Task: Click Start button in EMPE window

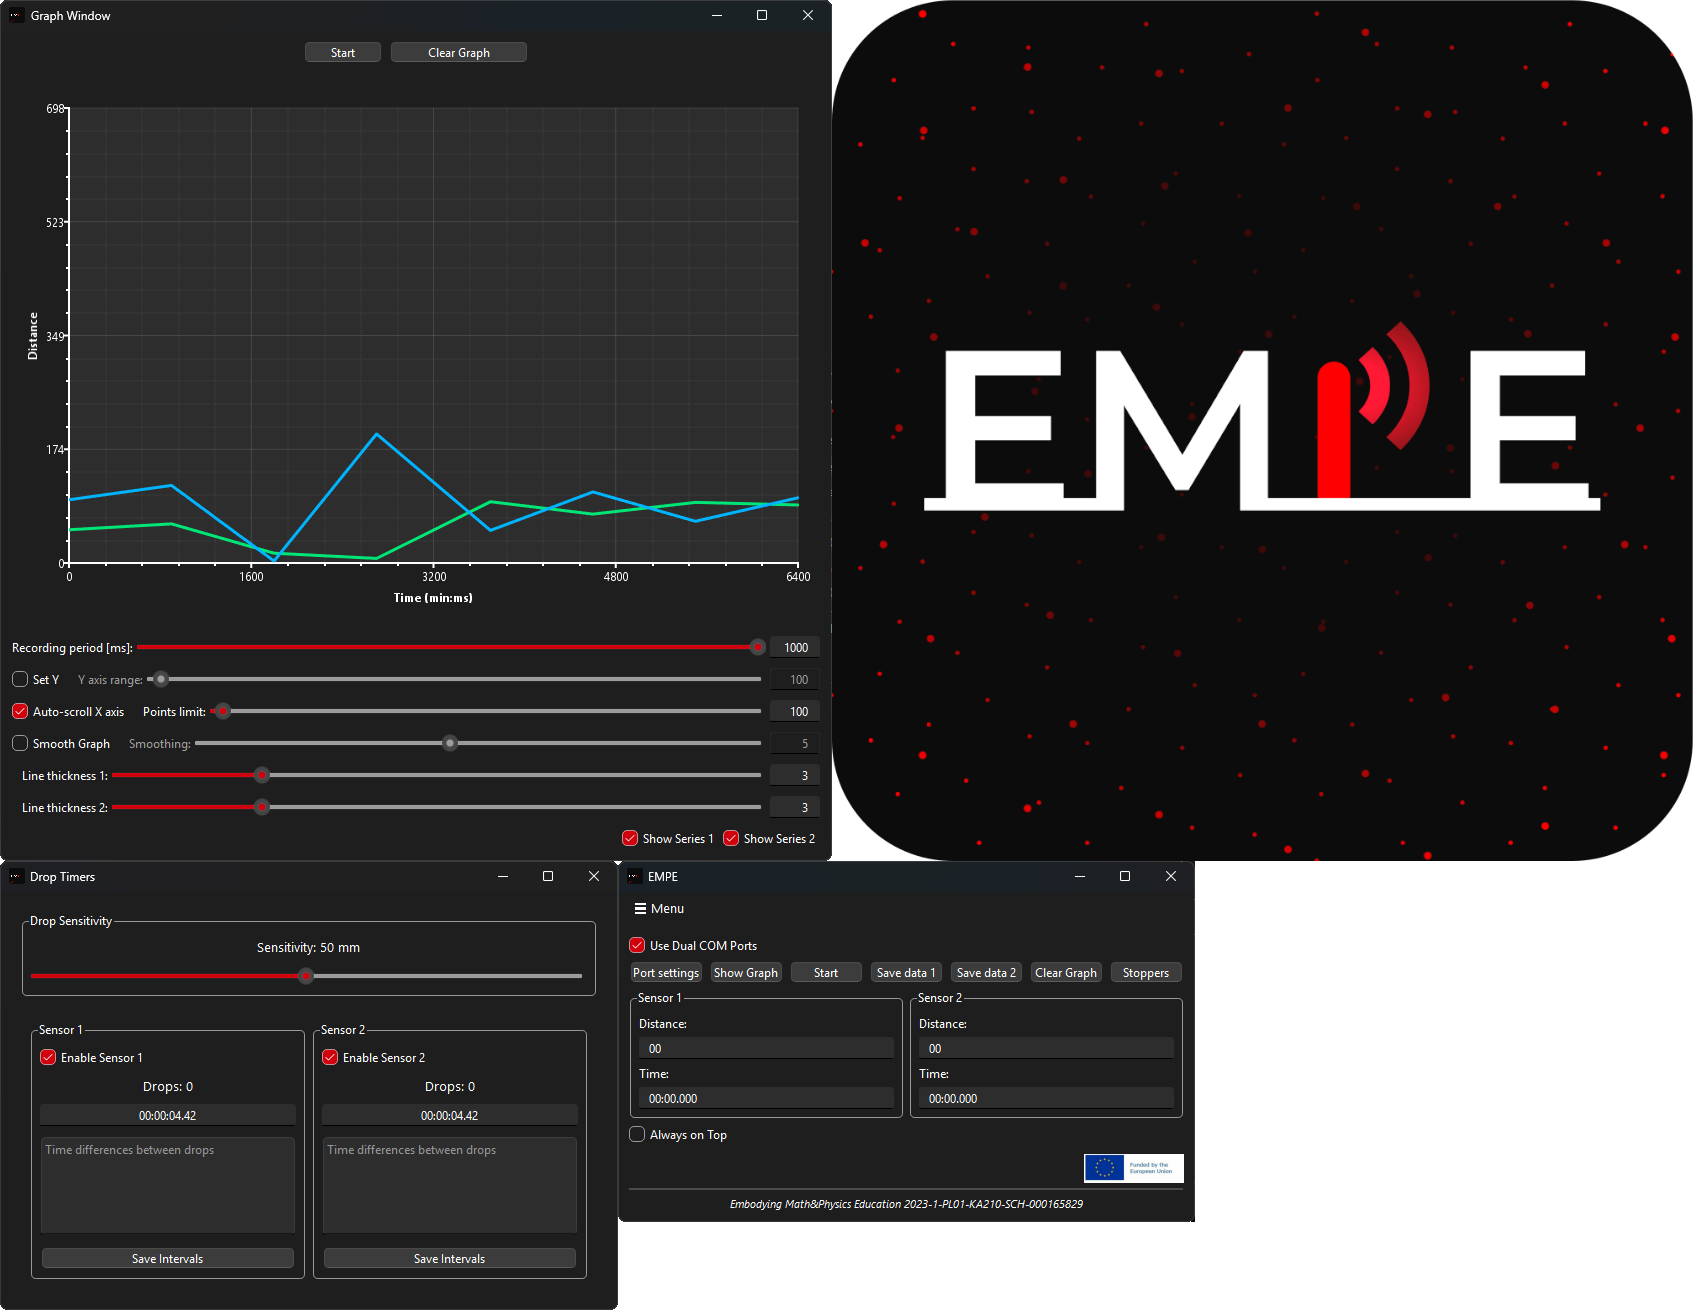Action: 826,973
